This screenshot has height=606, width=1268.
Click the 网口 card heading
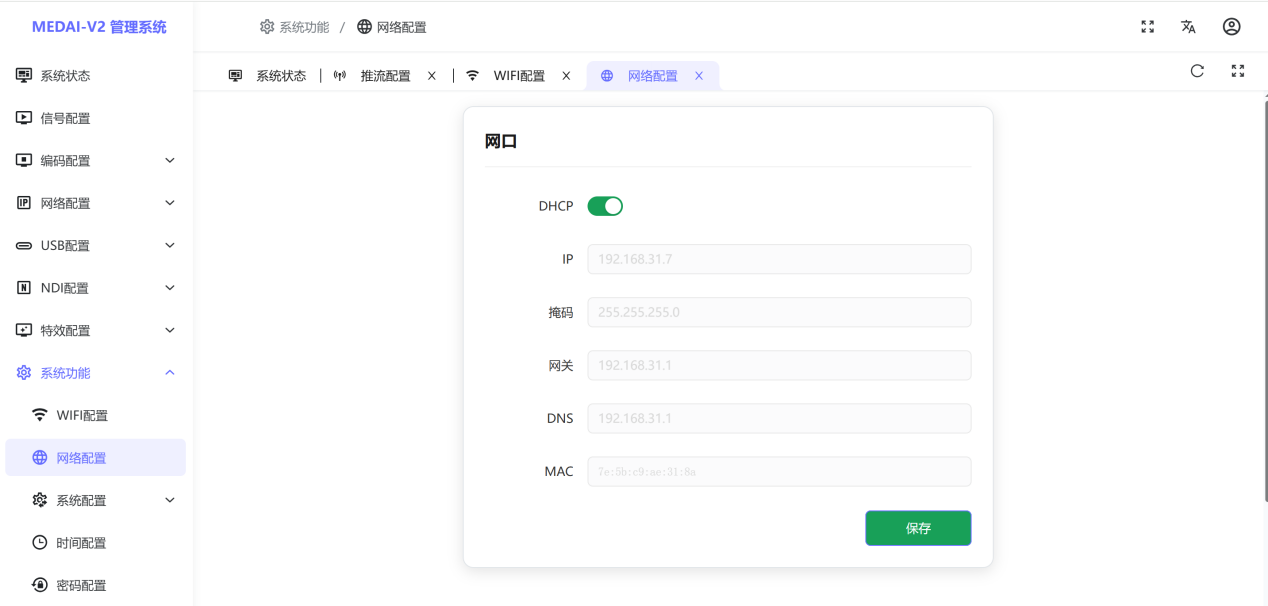coord(501,141)
